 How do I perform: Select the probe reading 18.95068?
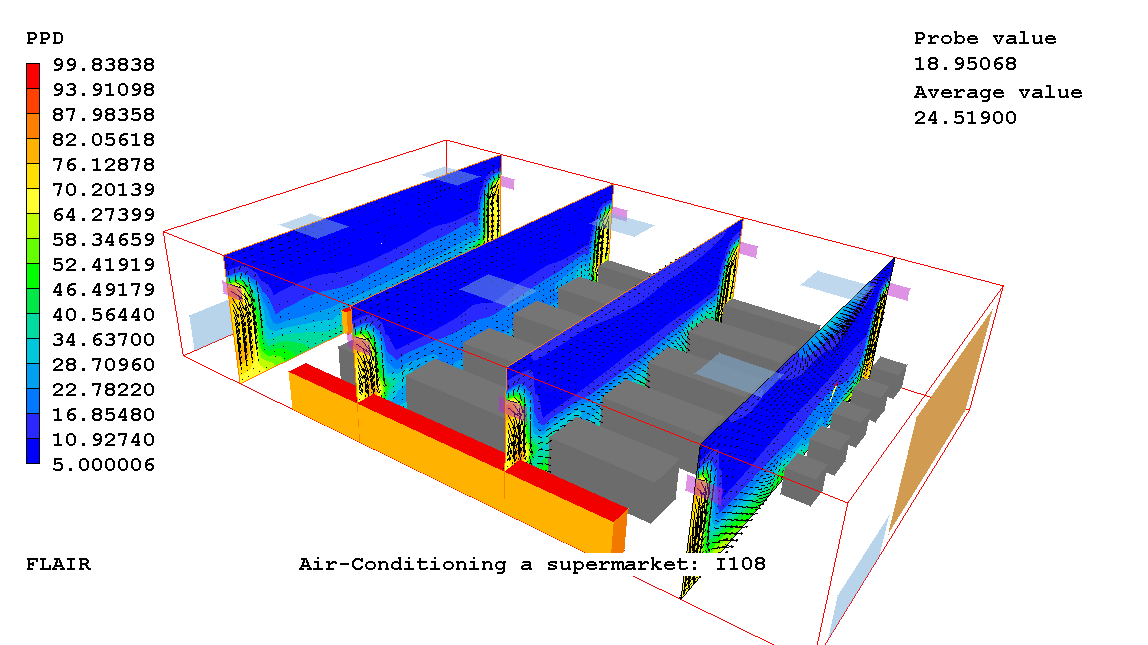pyautogui.click(x=964, y=64)
